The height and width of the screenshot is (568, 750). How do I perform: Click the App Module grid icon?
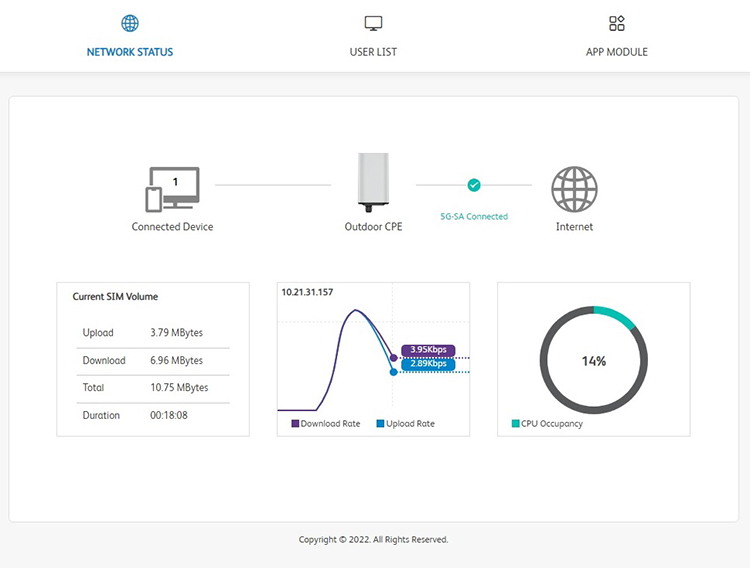[616, 23]
